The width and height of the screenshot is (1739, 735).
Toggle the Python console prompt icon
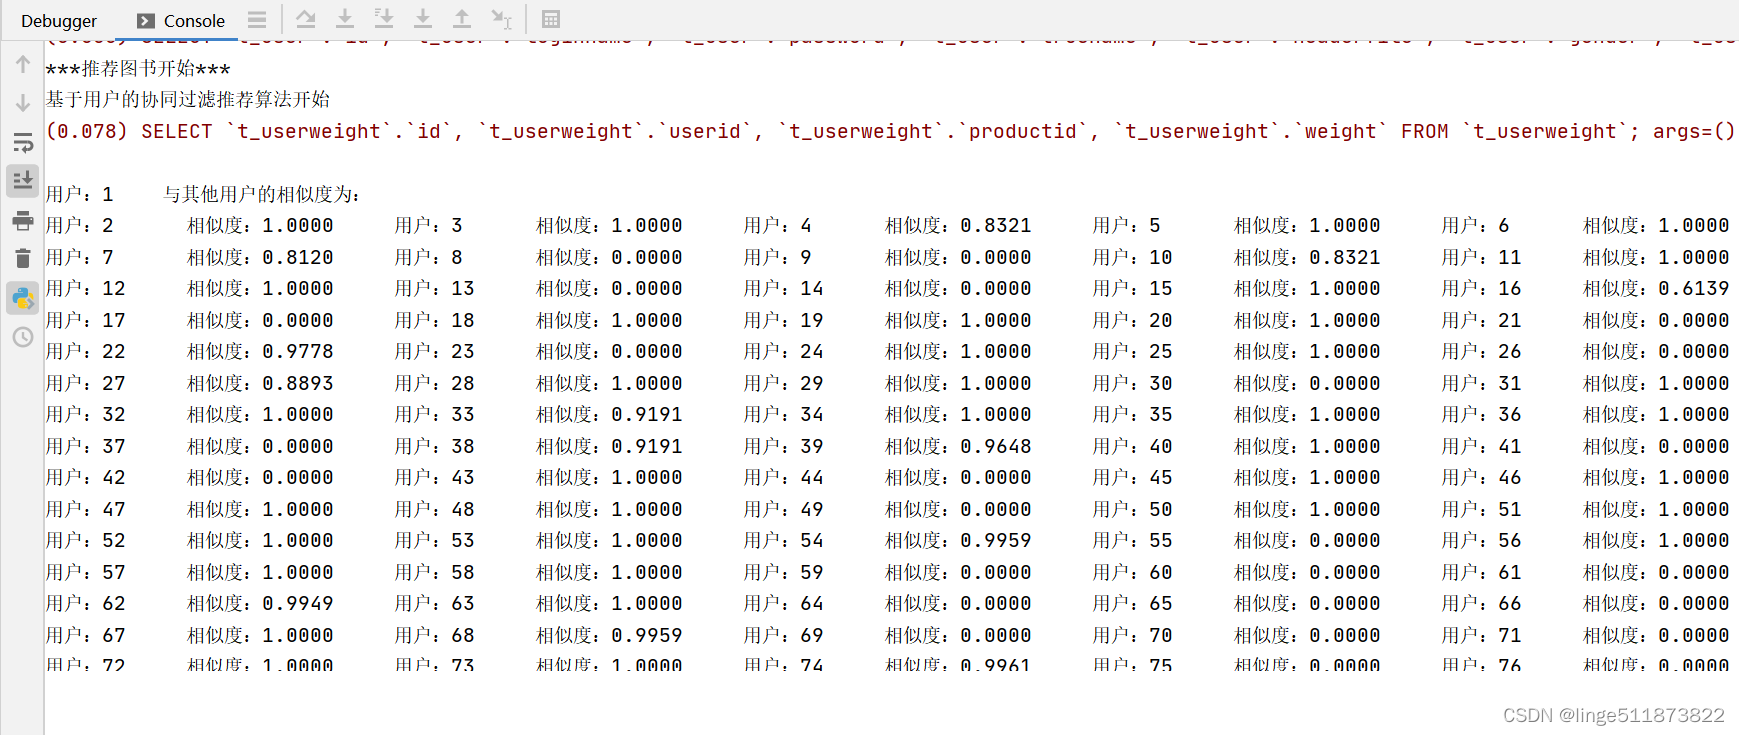(23, 298)
